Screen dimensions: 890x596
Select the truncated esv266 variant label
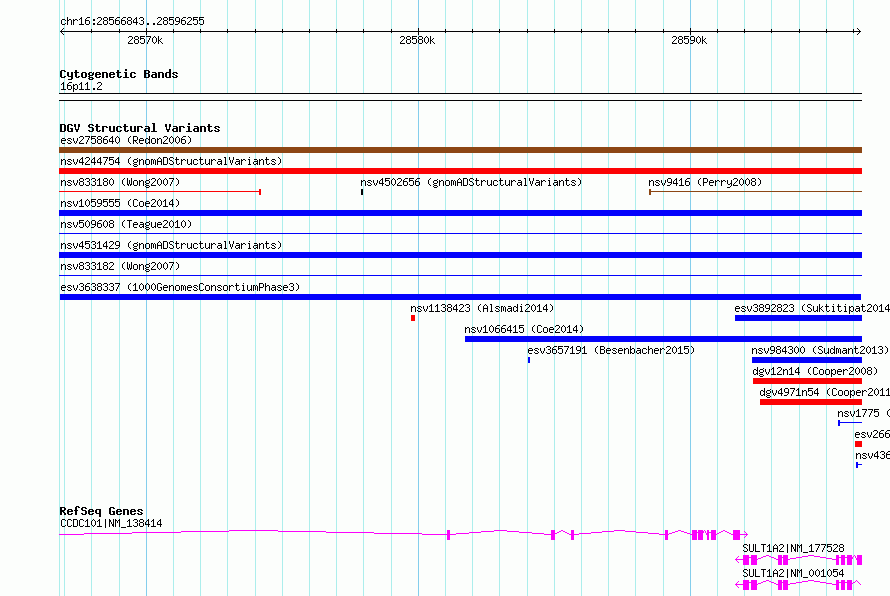click(872, 434)
